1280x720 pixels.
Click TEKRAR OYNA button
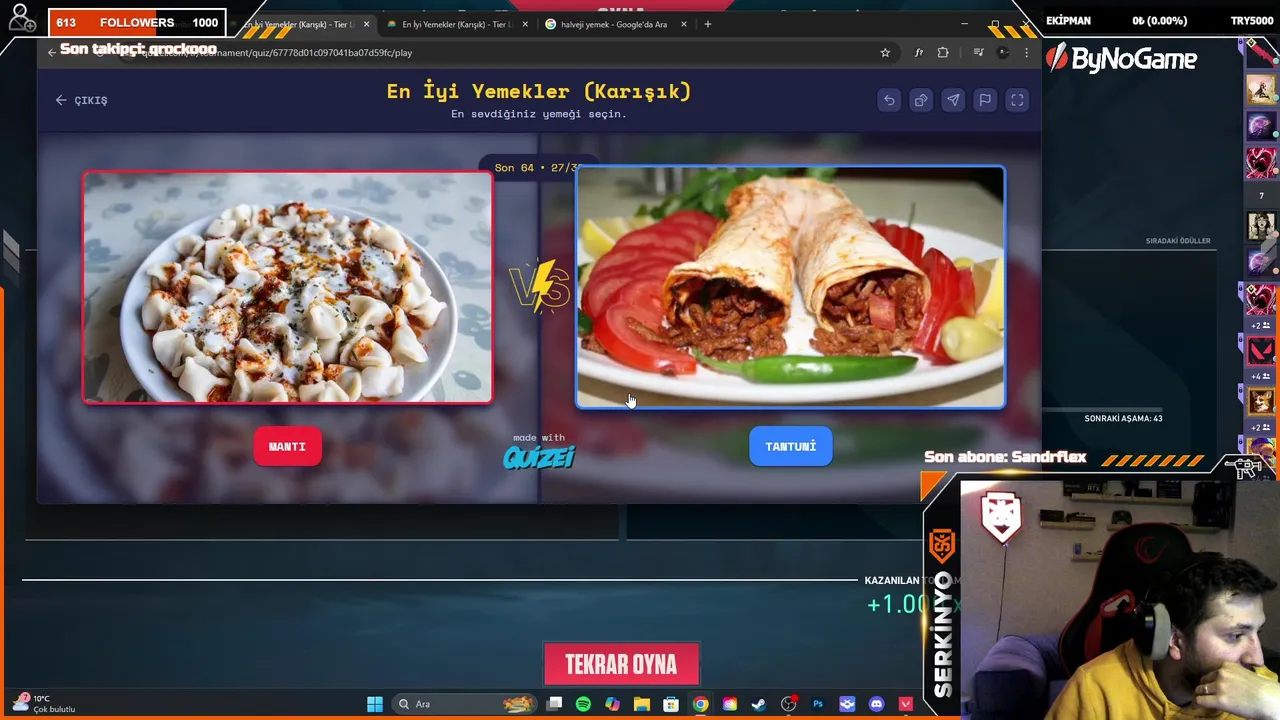(621, 665)
